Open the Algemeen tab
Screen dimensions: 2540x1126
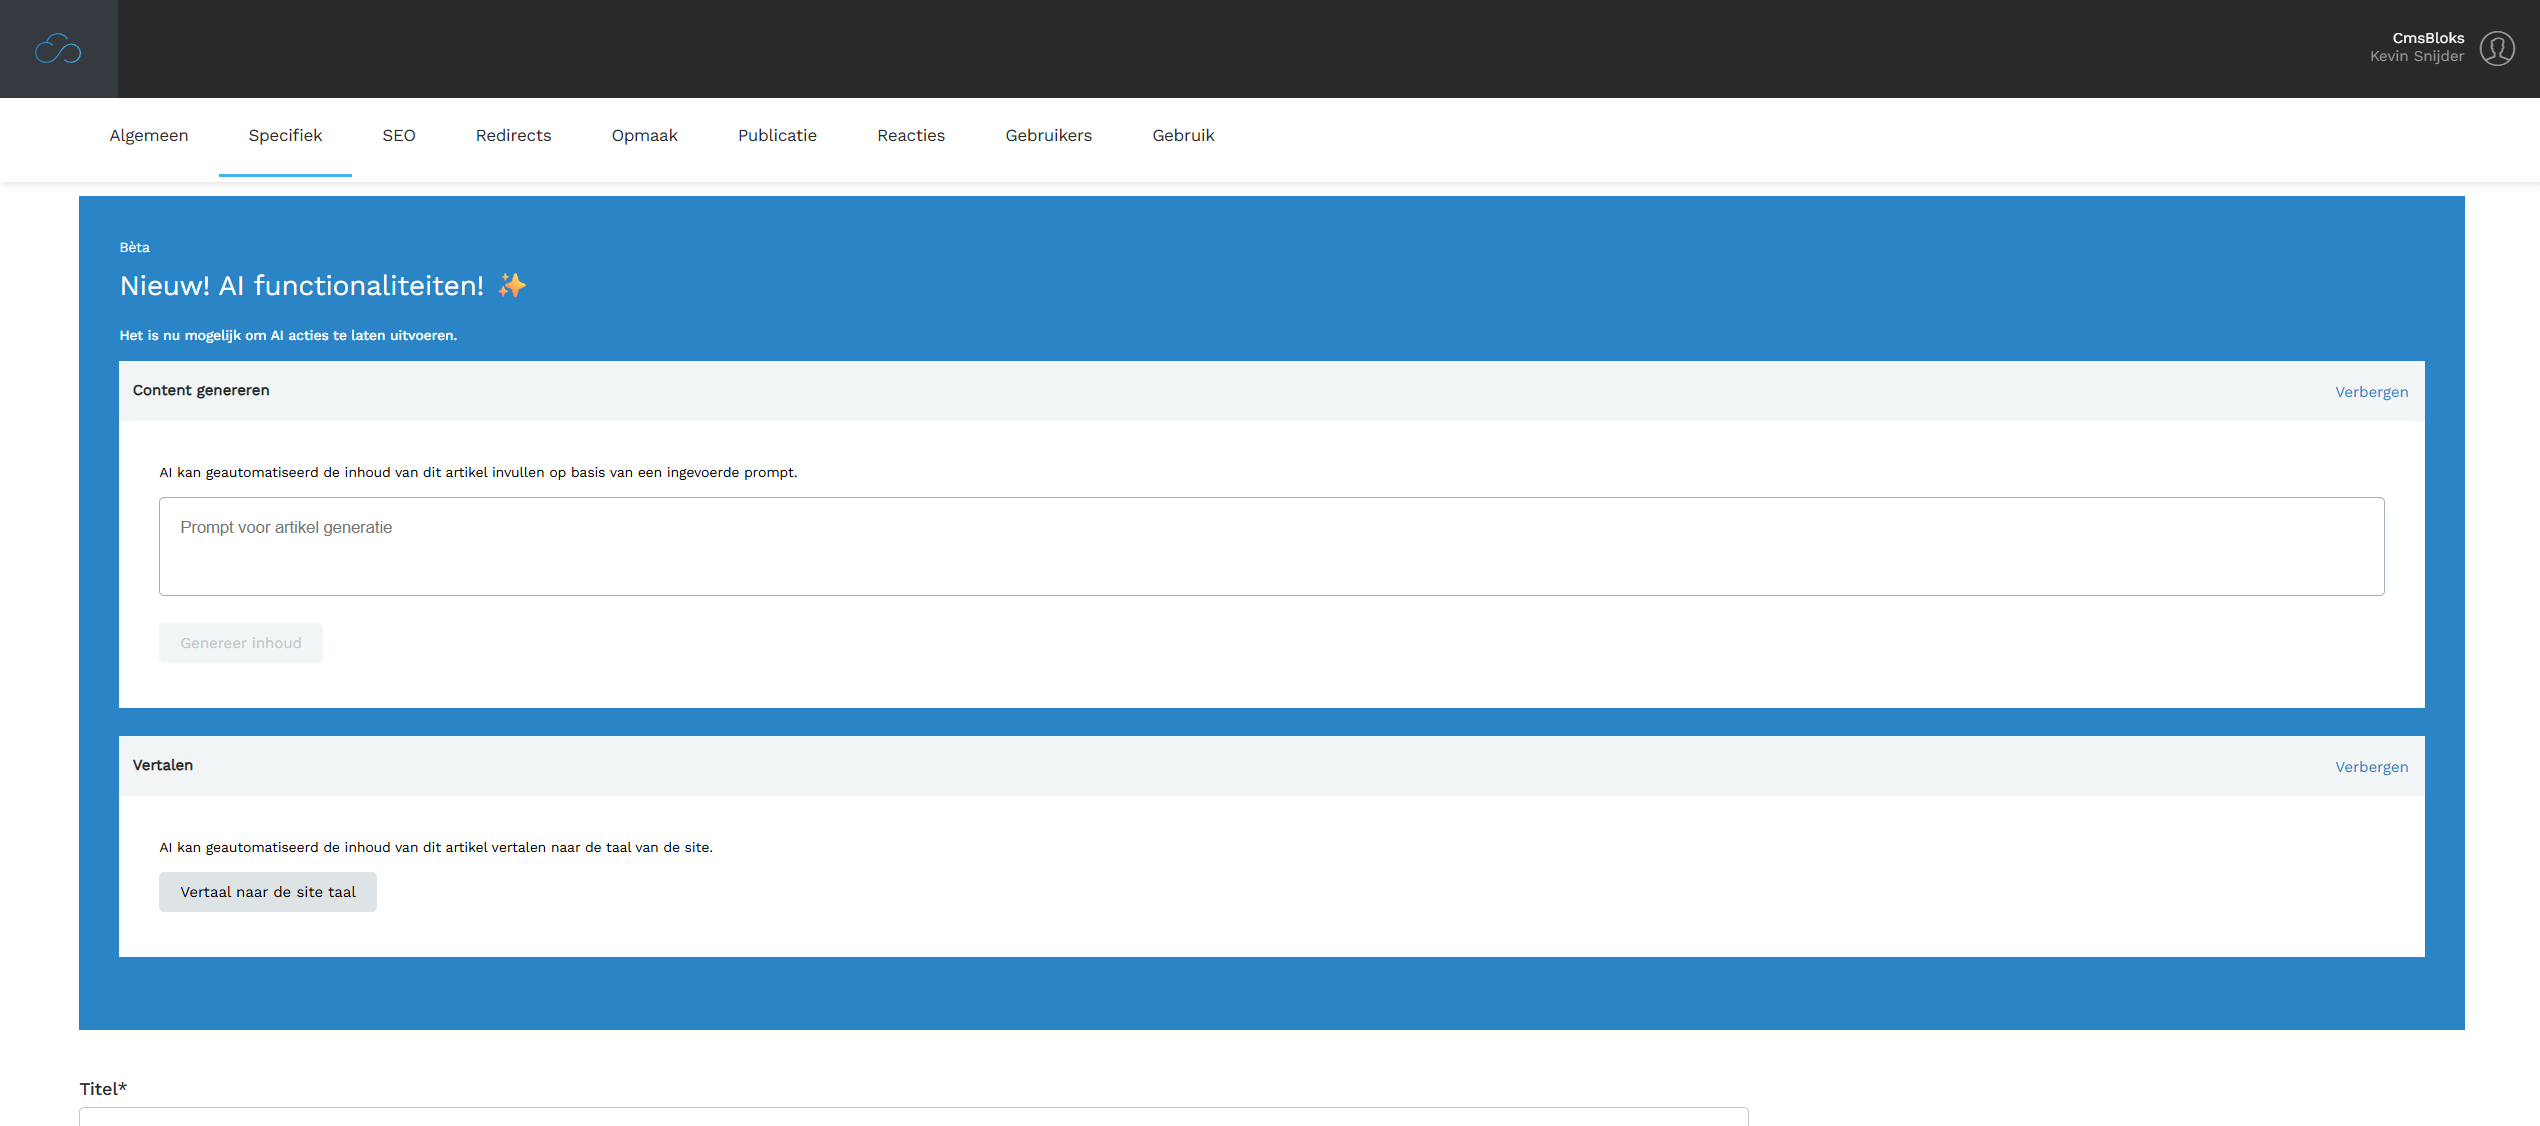149,136
